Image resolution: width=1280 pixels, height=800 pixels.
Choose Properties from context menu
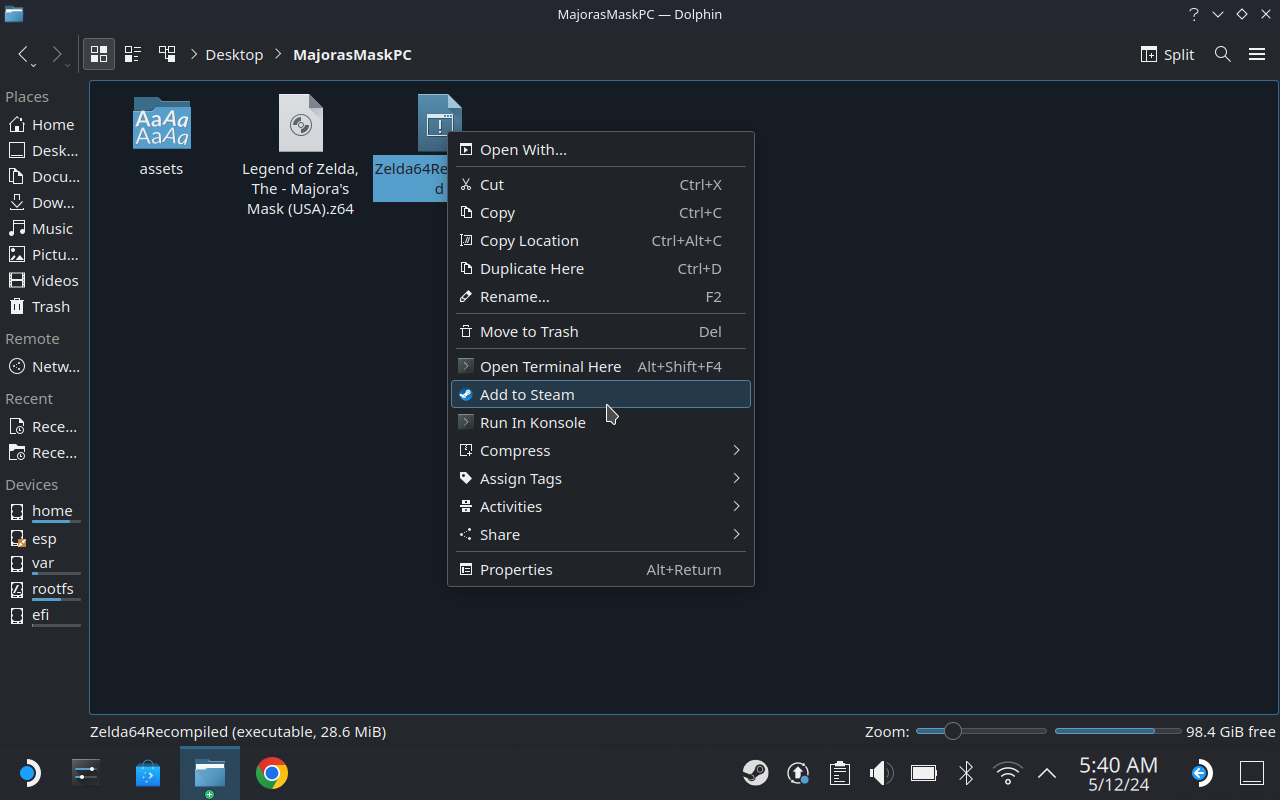point(601,570)
